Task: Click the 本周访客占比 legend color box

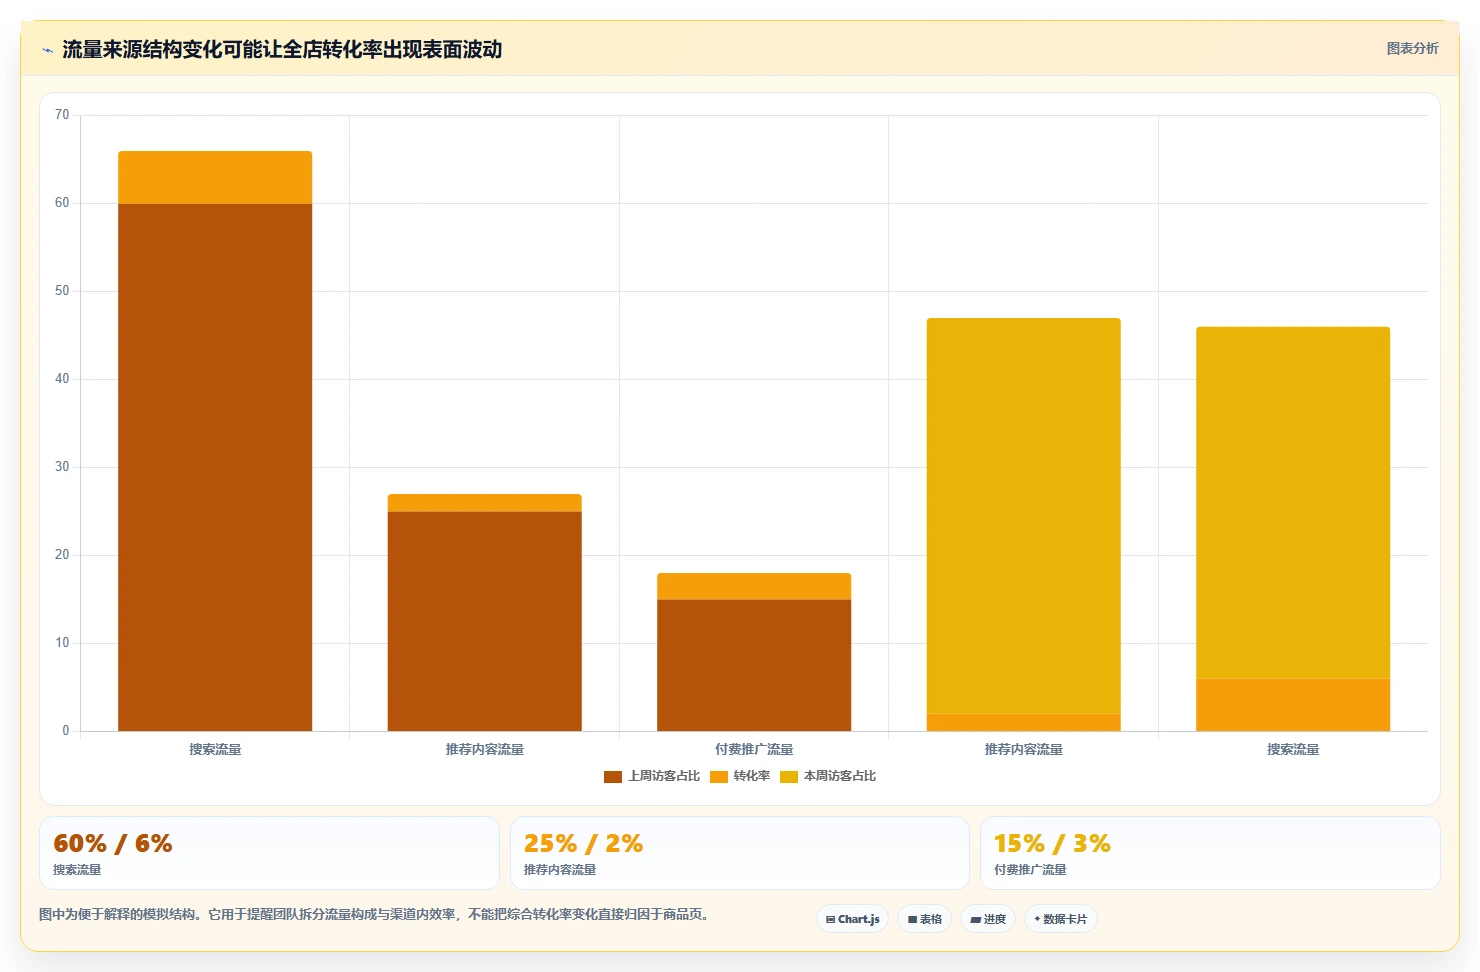Action: (789, 777)
